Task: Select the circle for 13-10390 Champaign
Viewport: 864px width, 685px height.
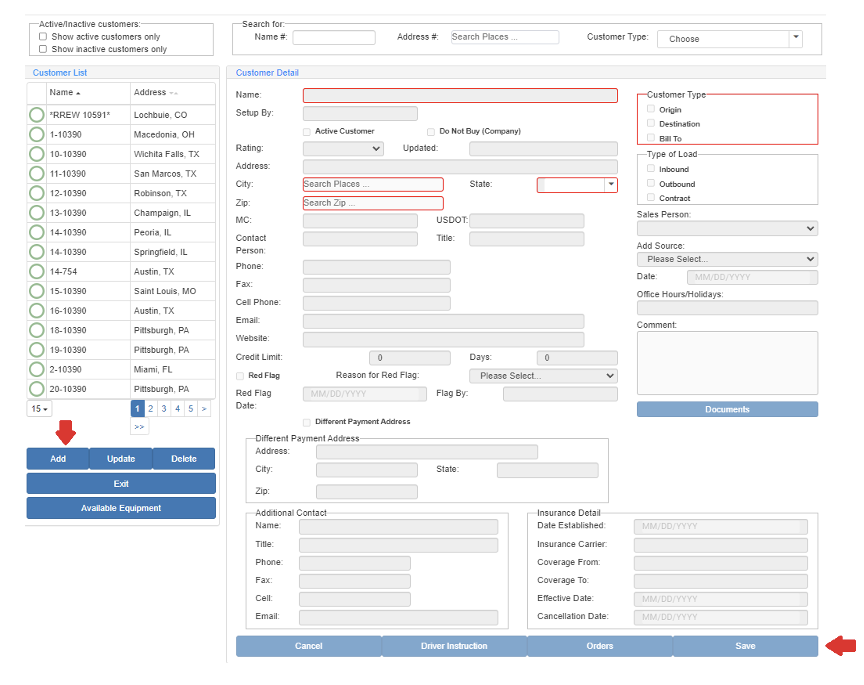Action: (36, 213)
